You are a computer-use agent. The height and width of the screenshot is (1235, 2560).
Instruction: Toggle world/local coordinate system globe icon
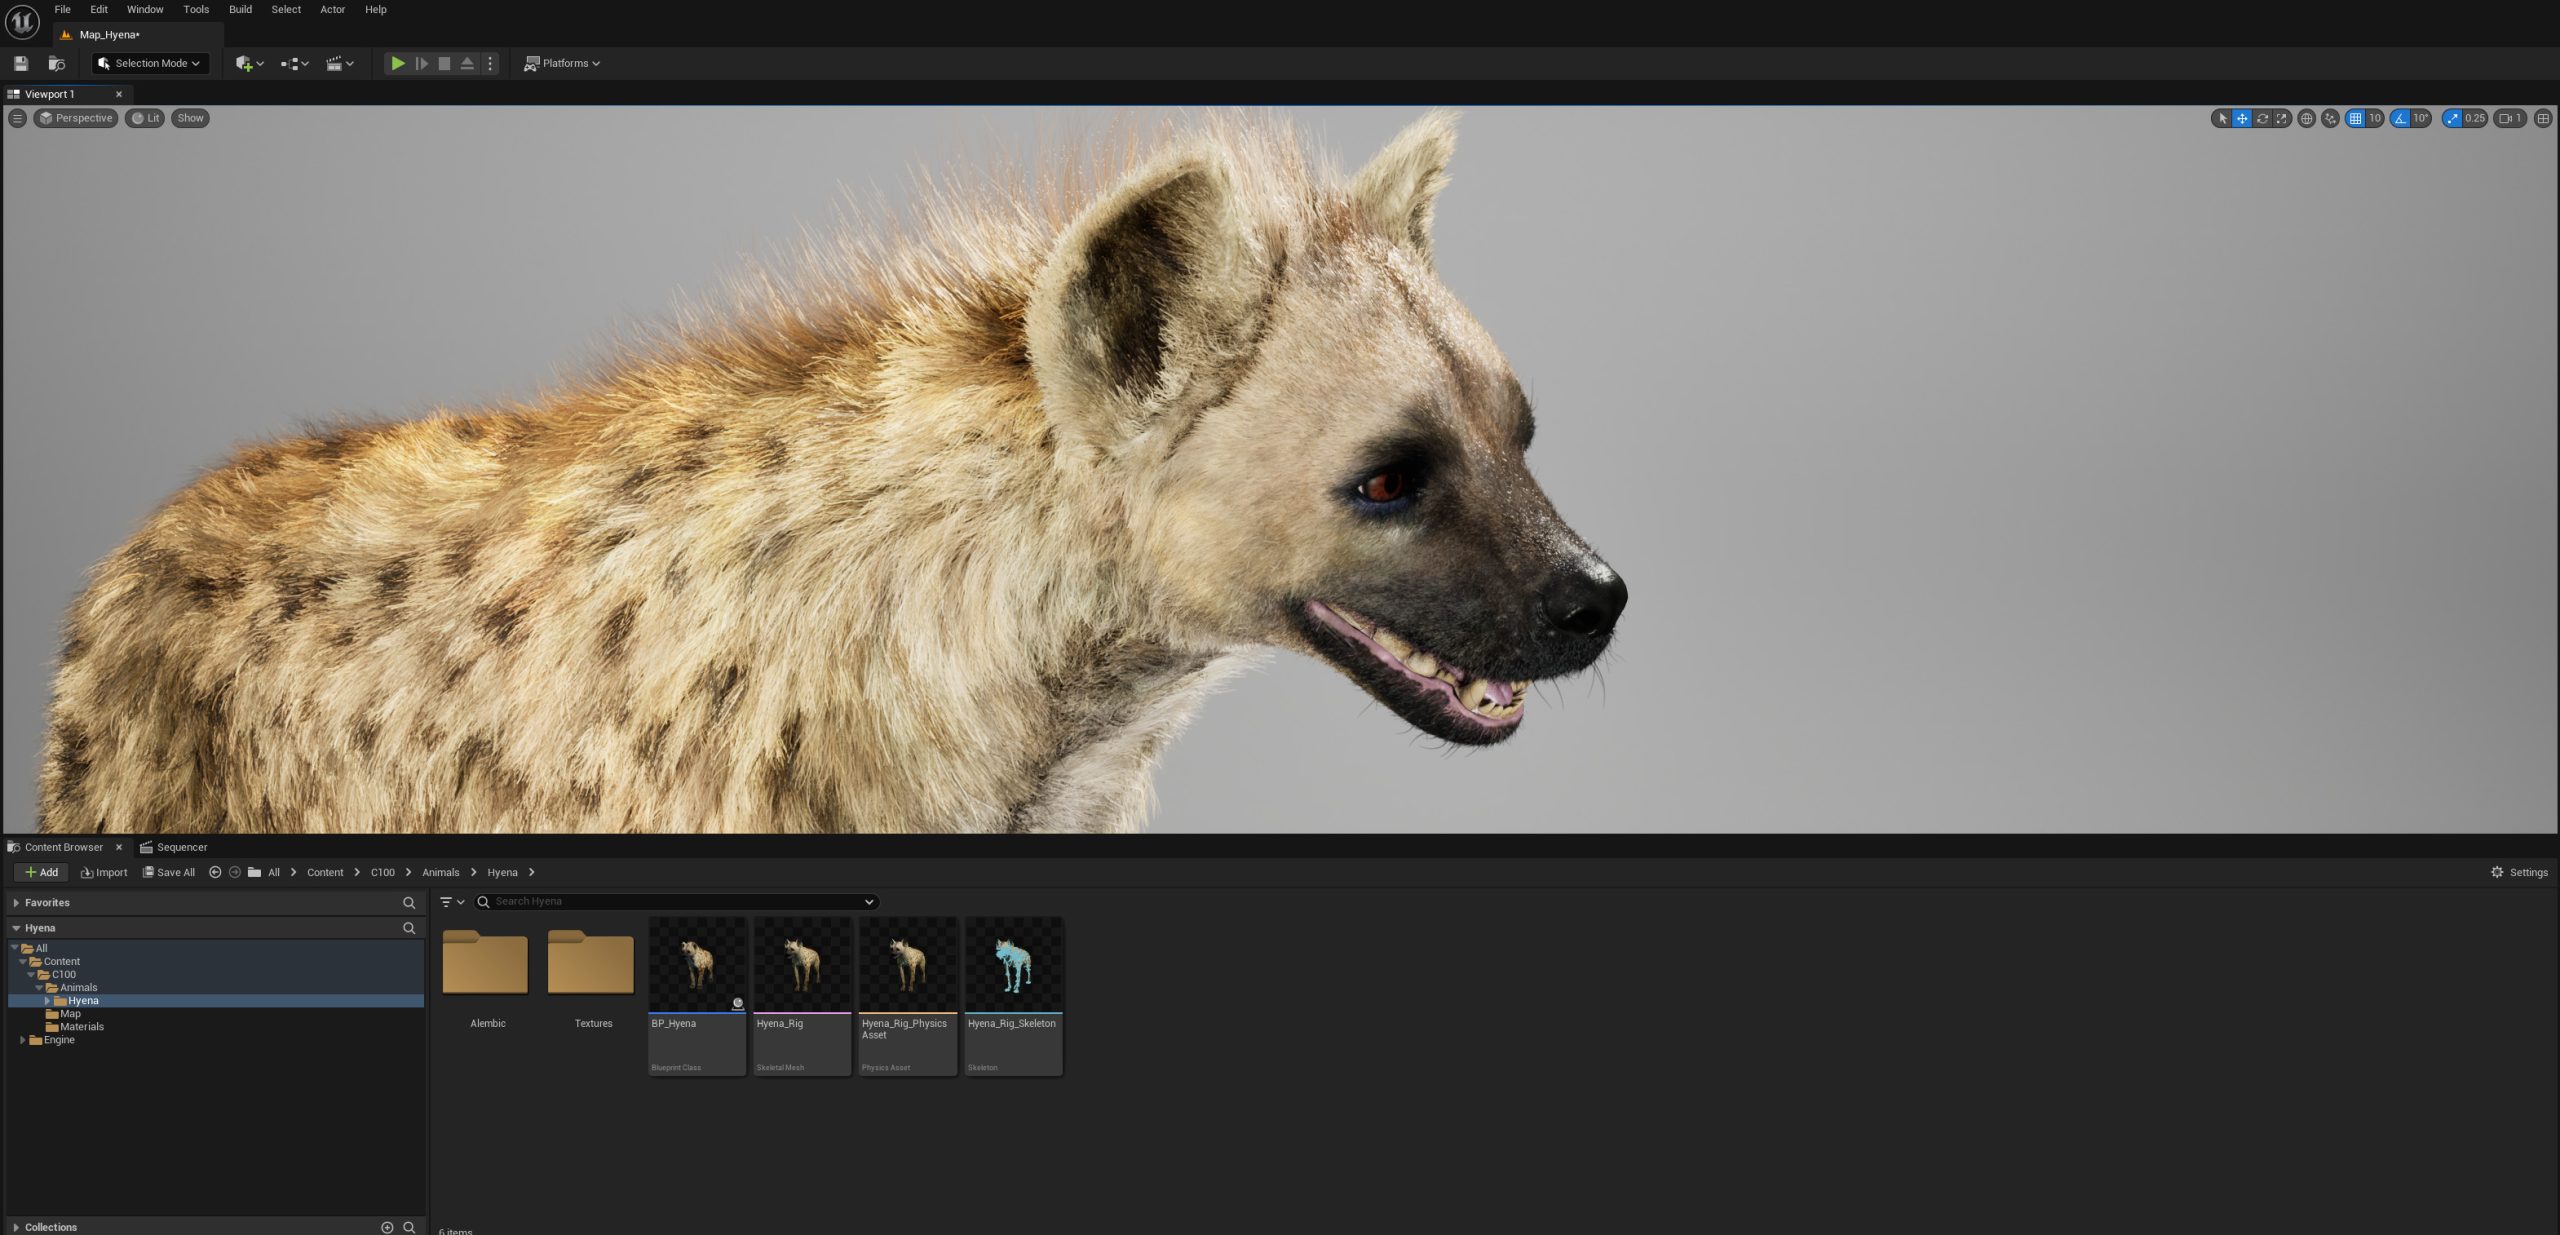2306,118
